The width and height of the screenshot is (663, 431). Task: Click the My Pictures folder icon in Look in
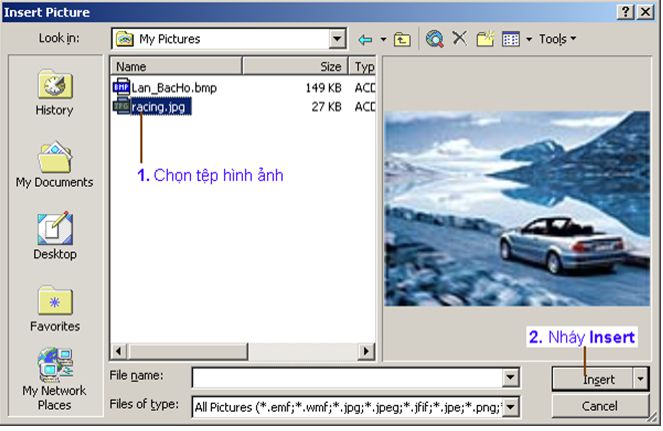pos(125,39)
